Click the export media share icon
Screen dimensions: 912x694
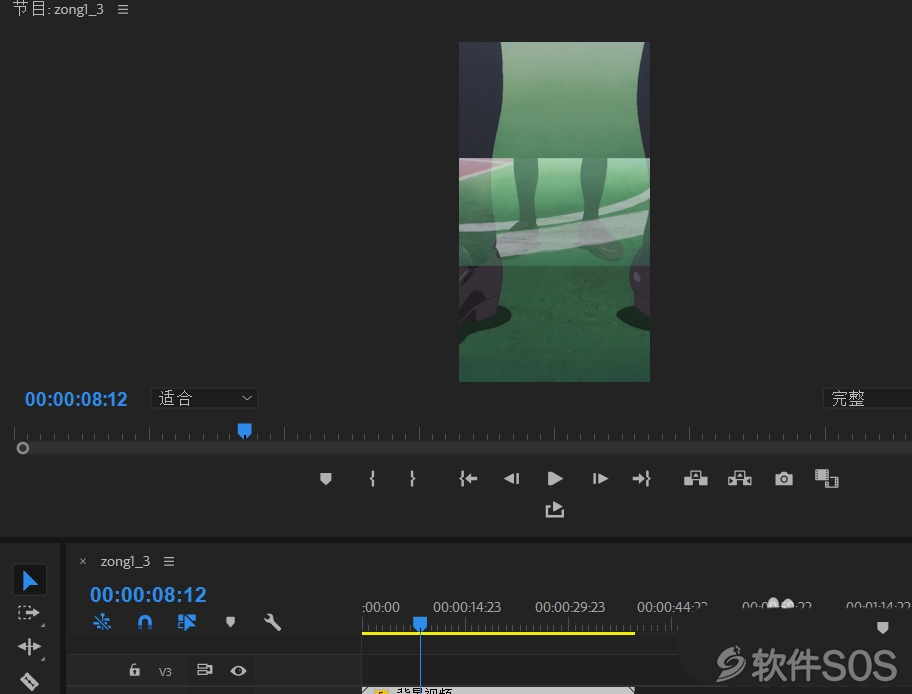click(554, 510)
